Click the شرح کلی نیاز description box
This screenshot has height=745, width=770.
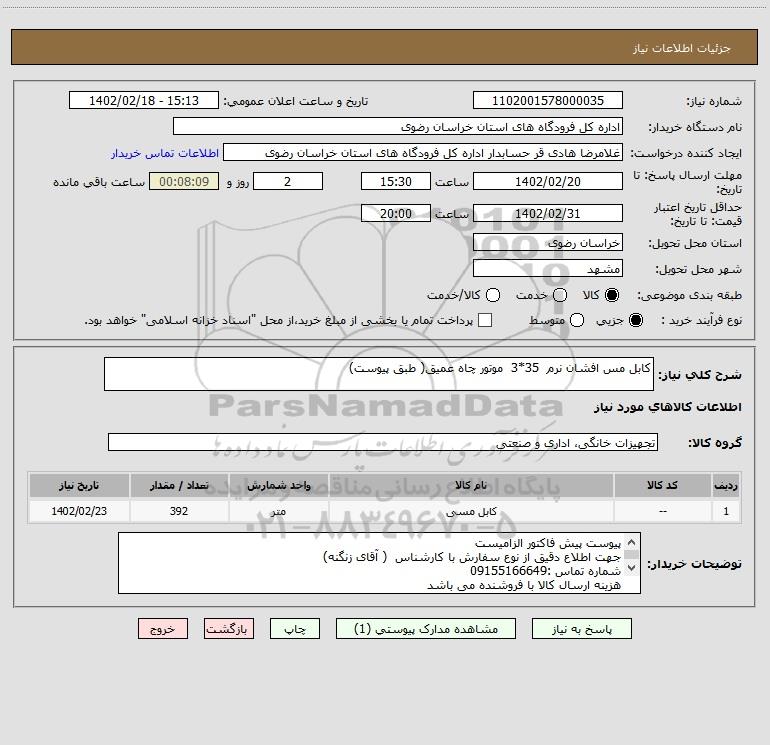pos(379,374)
